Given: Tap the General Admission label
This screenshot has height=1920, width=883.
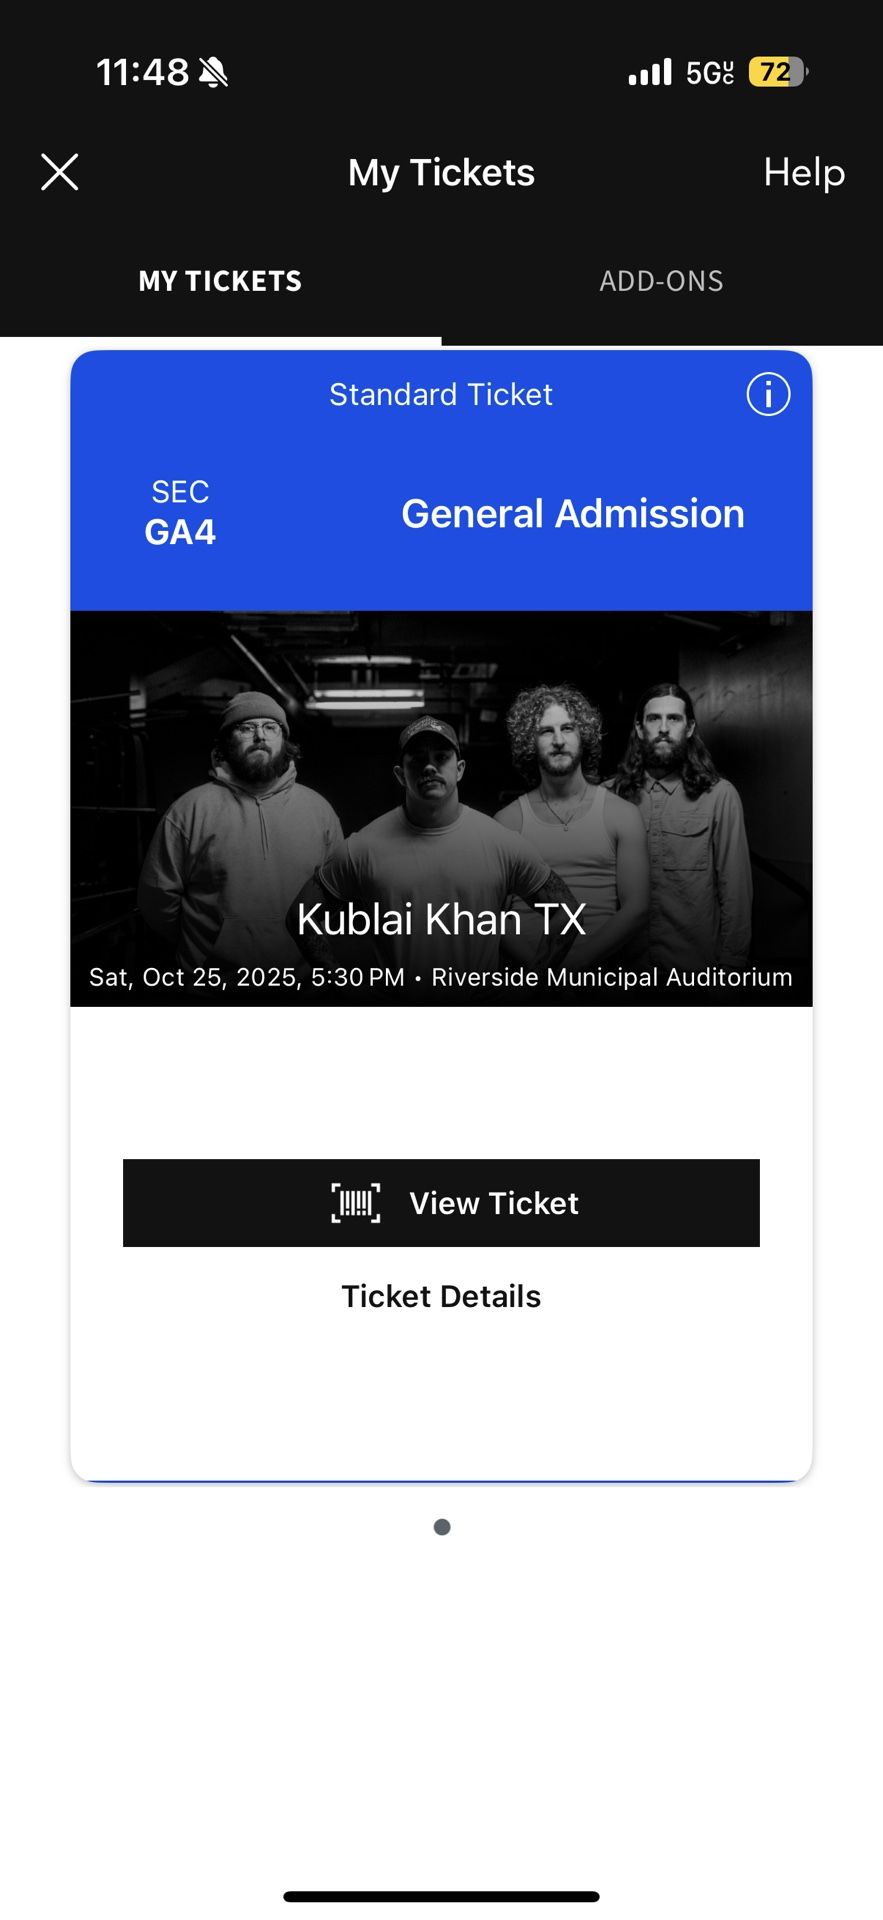Looking at the screenshot, I should [571, 513].
